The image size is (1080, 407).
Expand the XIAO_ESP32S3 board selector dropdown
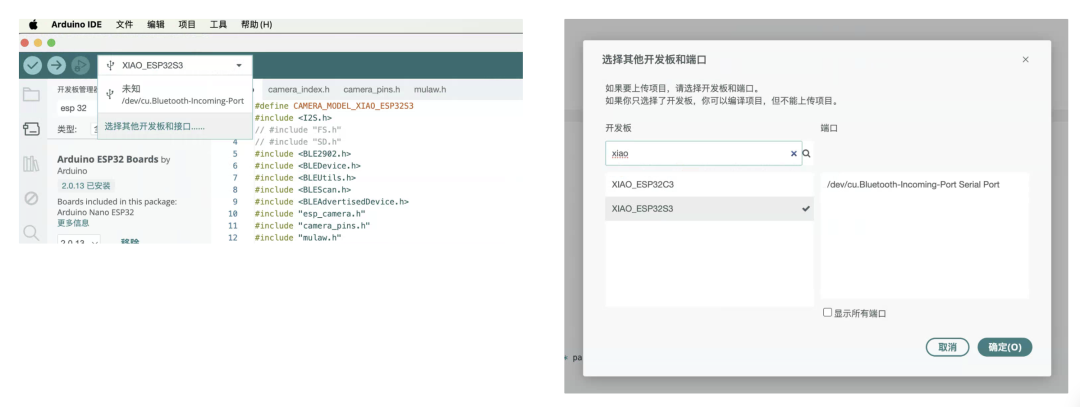pyautogui.click(x=176, y=65)
